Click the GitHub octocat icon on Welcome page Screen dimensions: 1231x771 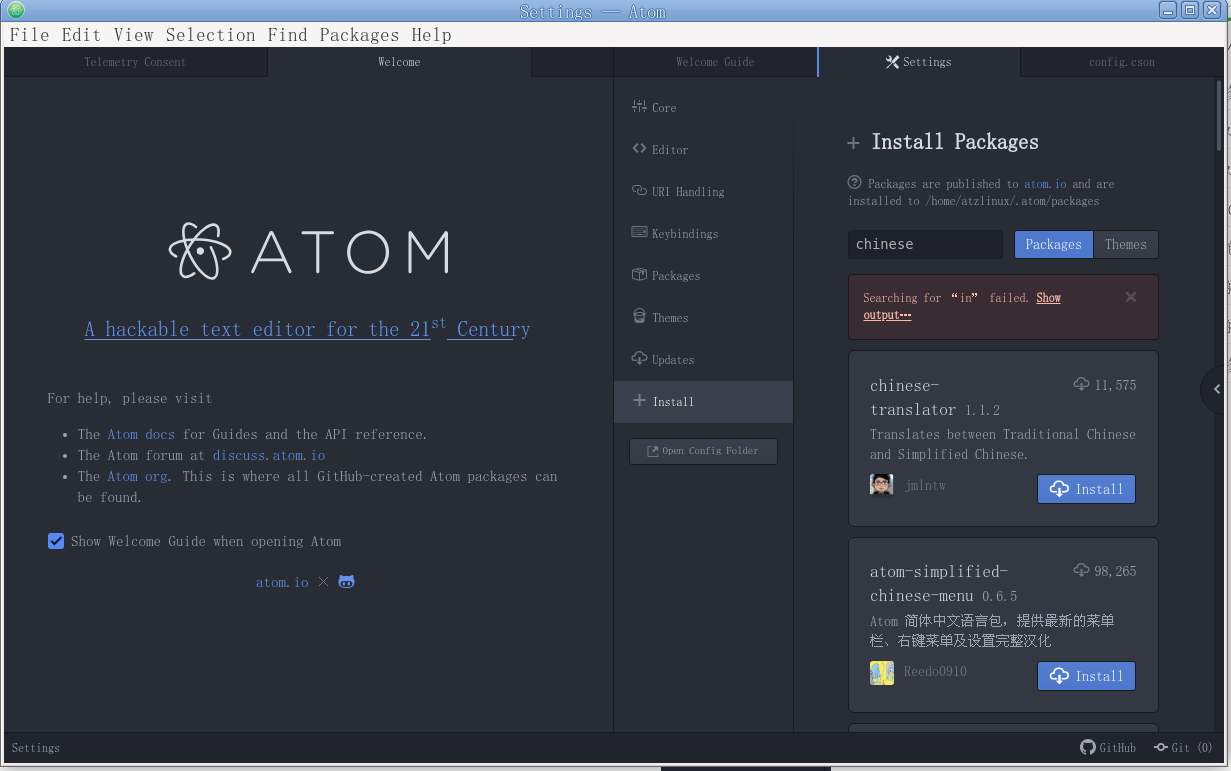pos(346,581)
